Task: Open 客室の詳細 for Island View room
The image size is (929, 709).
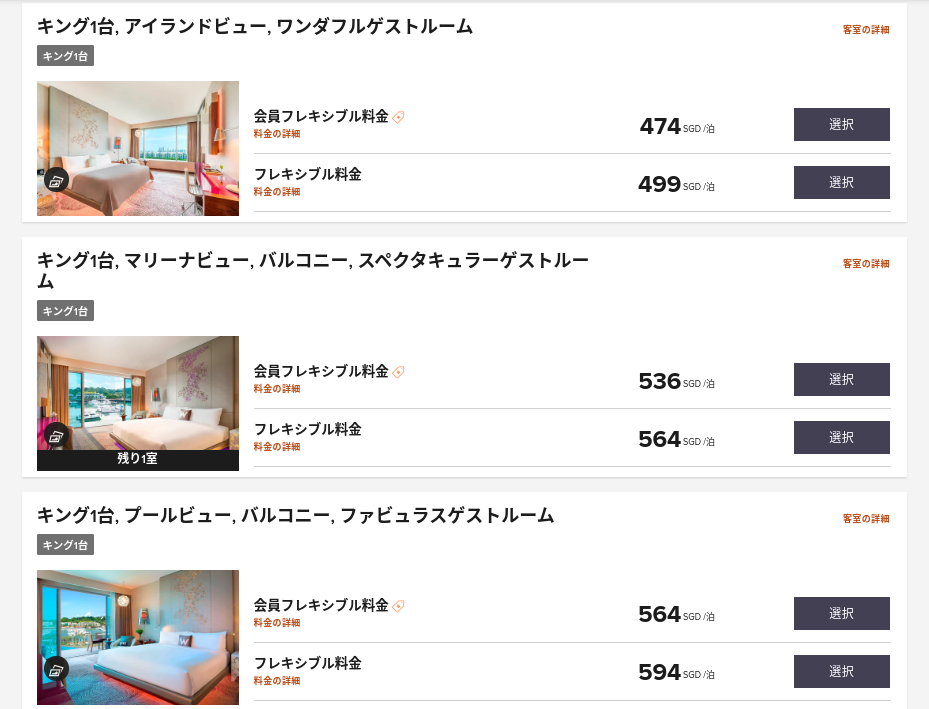Action: point(866,30)
